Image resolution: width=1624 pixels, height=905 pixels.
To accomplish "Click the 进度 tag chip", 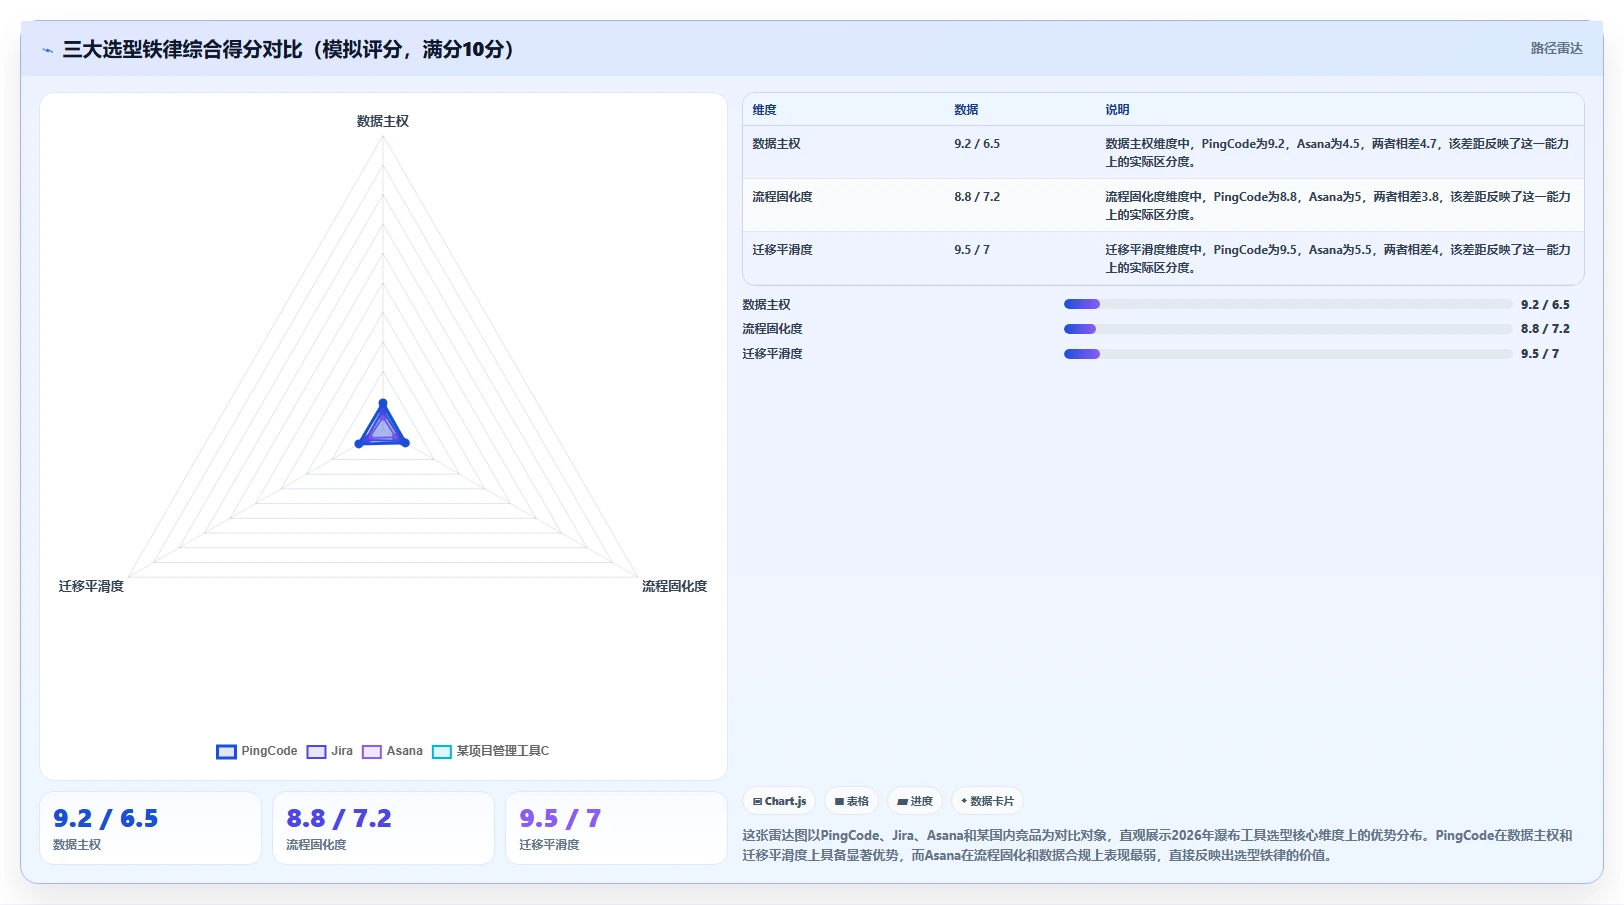I will [915, 801].
